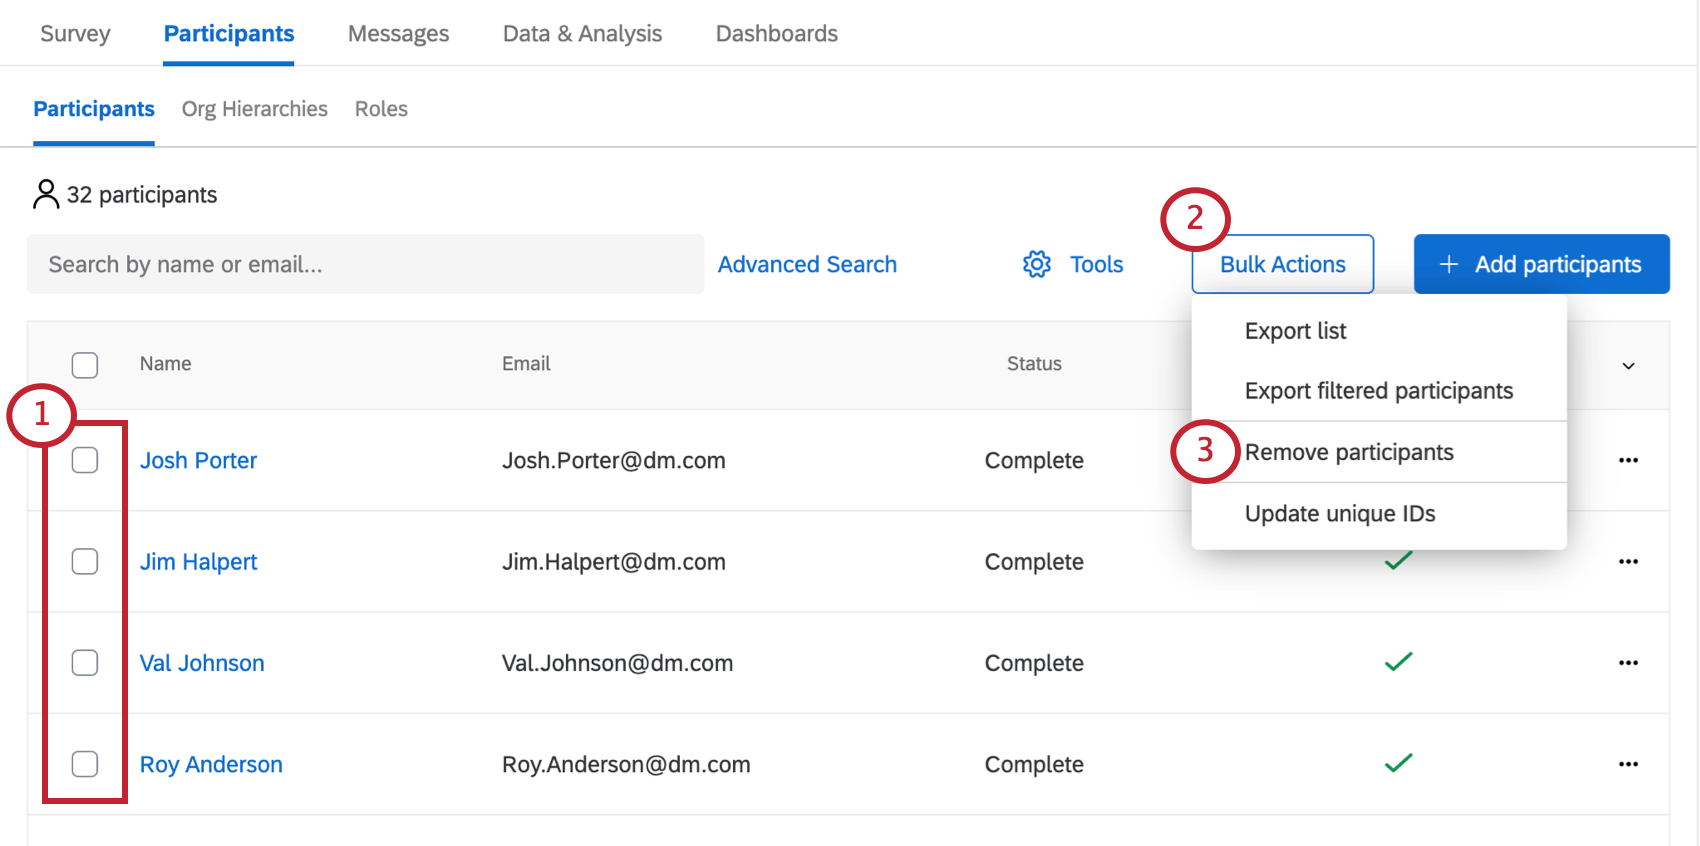Screen dimensions: 1700x846
Task: Click the Tools gear icon
Action: pos(1037,264)
